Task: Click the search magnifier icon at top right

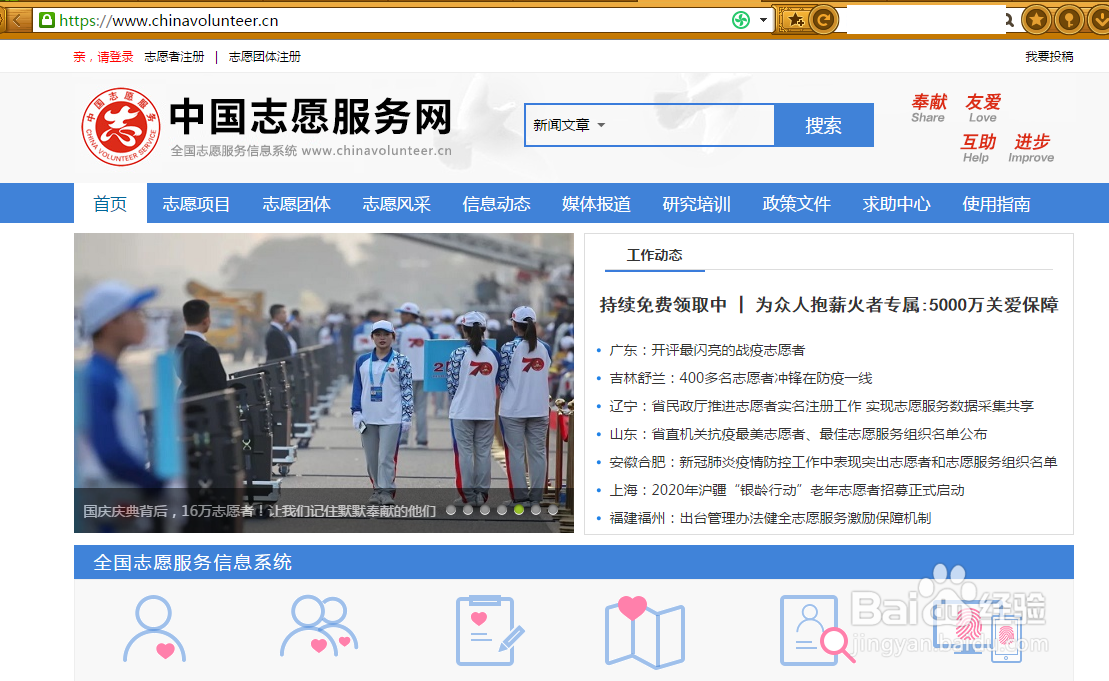Action: (1008, 19)
